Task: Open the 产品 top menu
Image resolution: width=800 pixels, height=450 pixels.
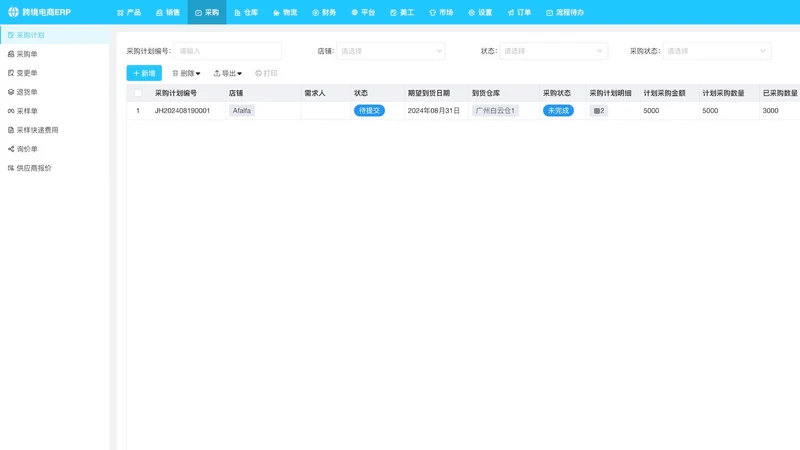Action: [x=129, y=12]
